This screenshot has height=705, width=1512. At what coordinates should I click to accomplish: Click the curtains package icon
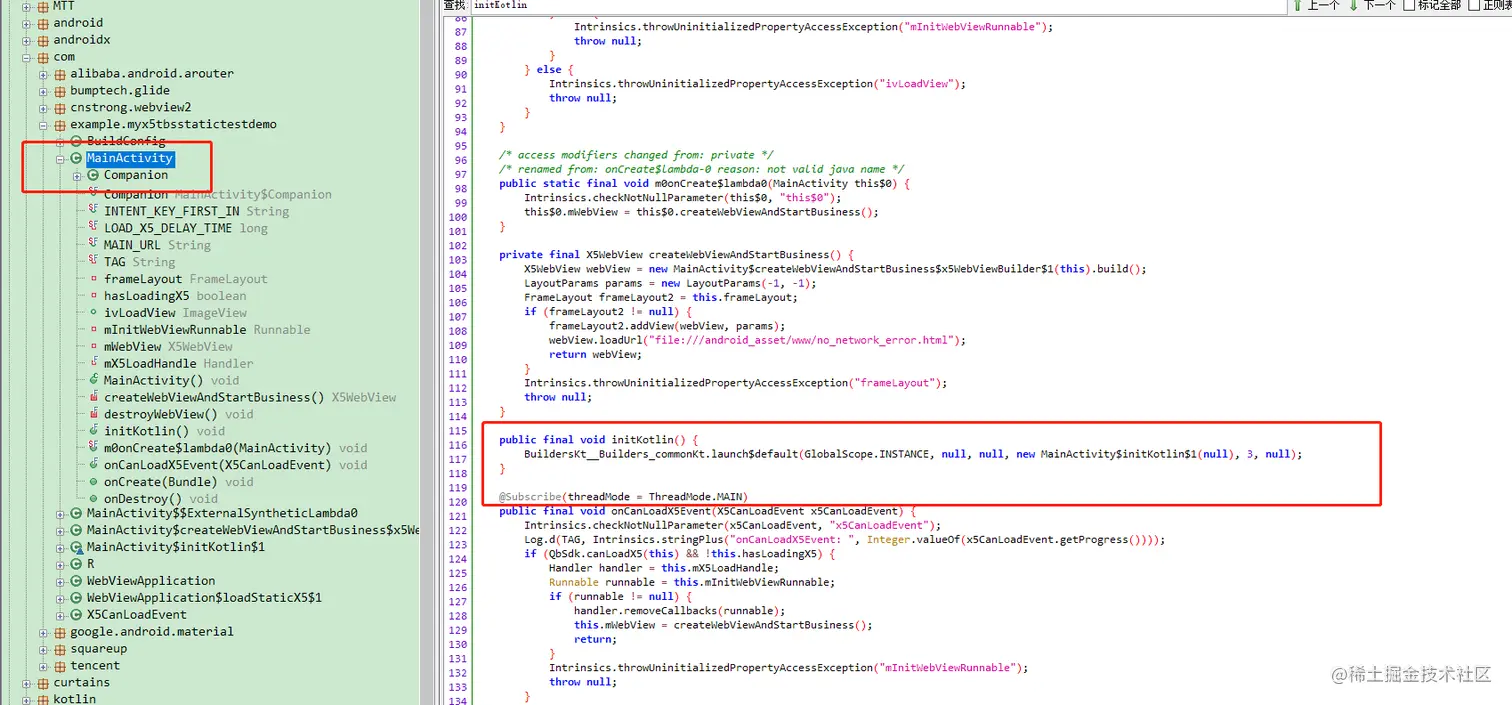click(43, 683)
